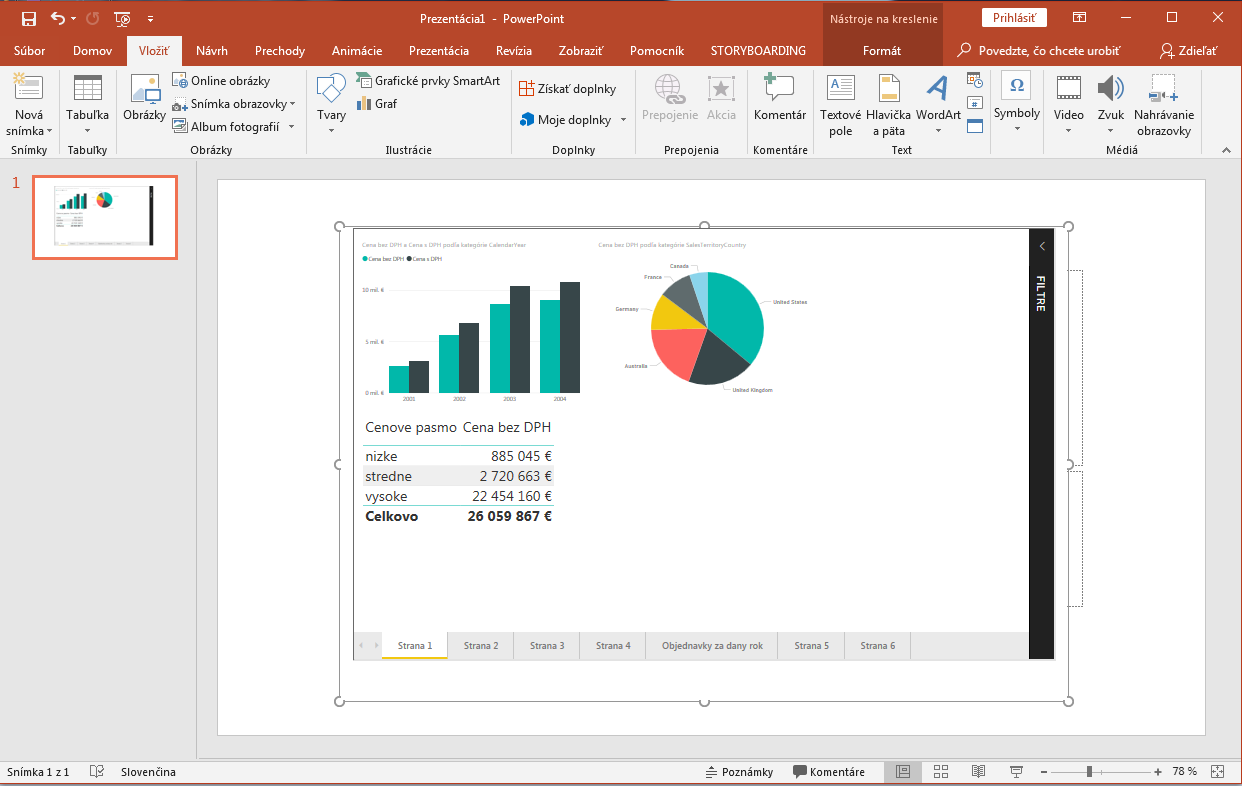This screenshot has height=786, width=1242.
Task: Open the Symboly menu
Action: [1016, 104]
